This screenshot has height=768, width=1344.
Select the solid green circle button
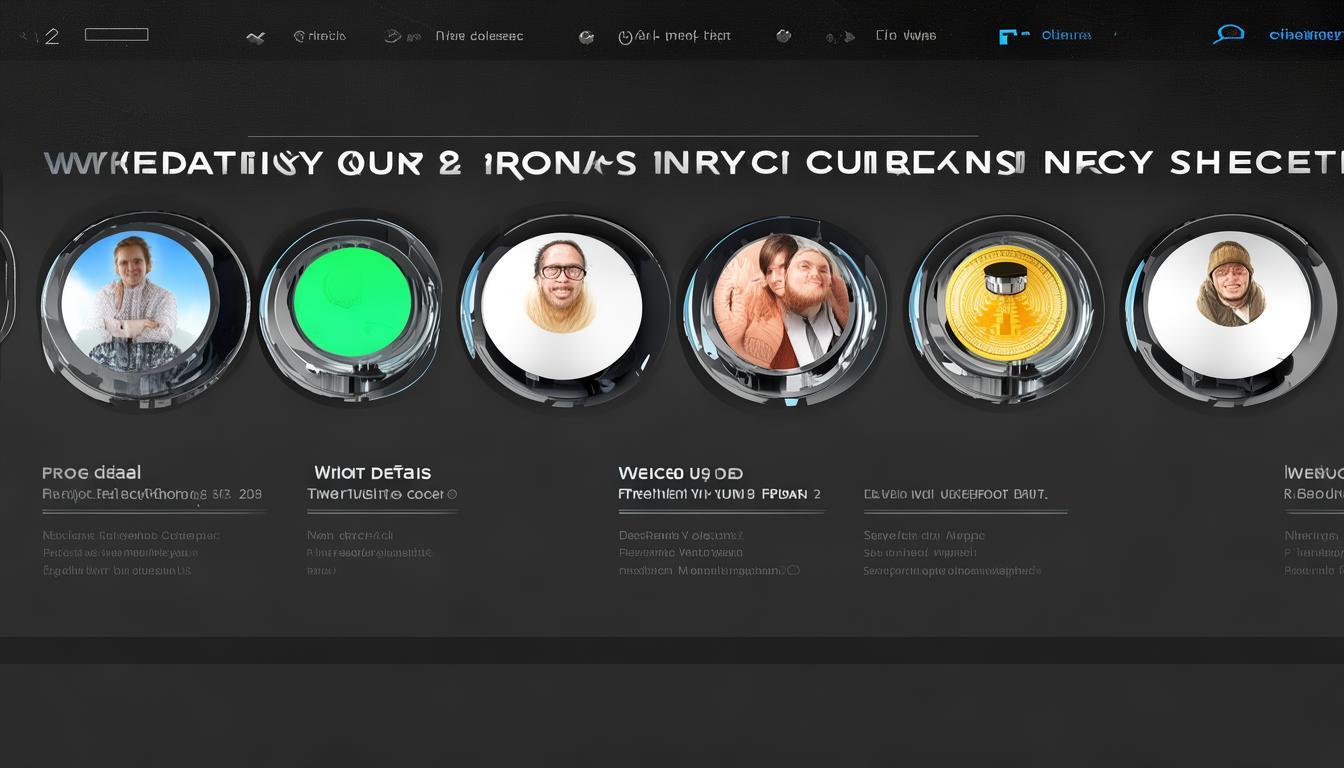(352, 304)
